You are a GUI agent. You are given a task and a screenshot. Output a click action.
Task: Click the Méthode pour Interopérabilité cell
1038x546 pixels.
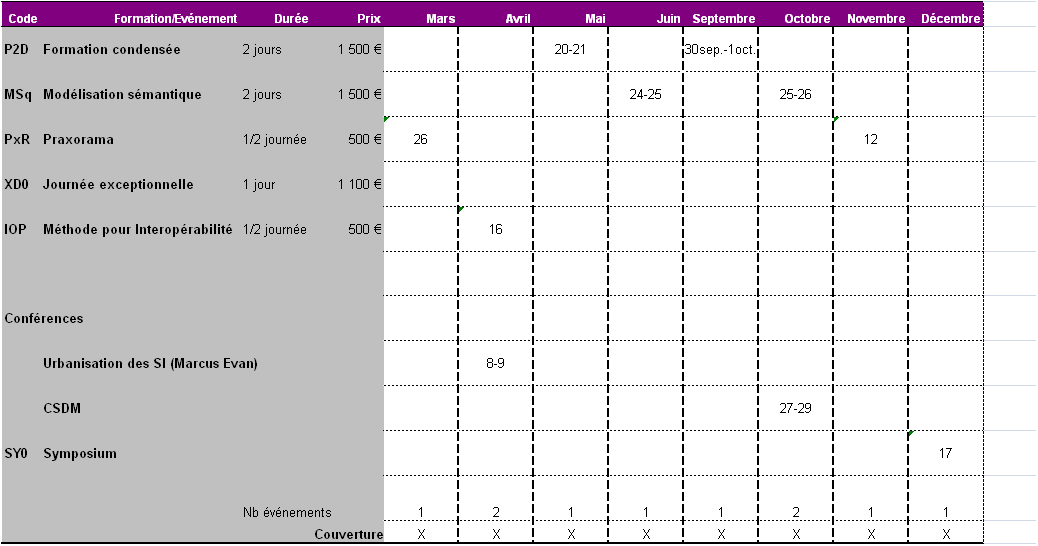137,230
